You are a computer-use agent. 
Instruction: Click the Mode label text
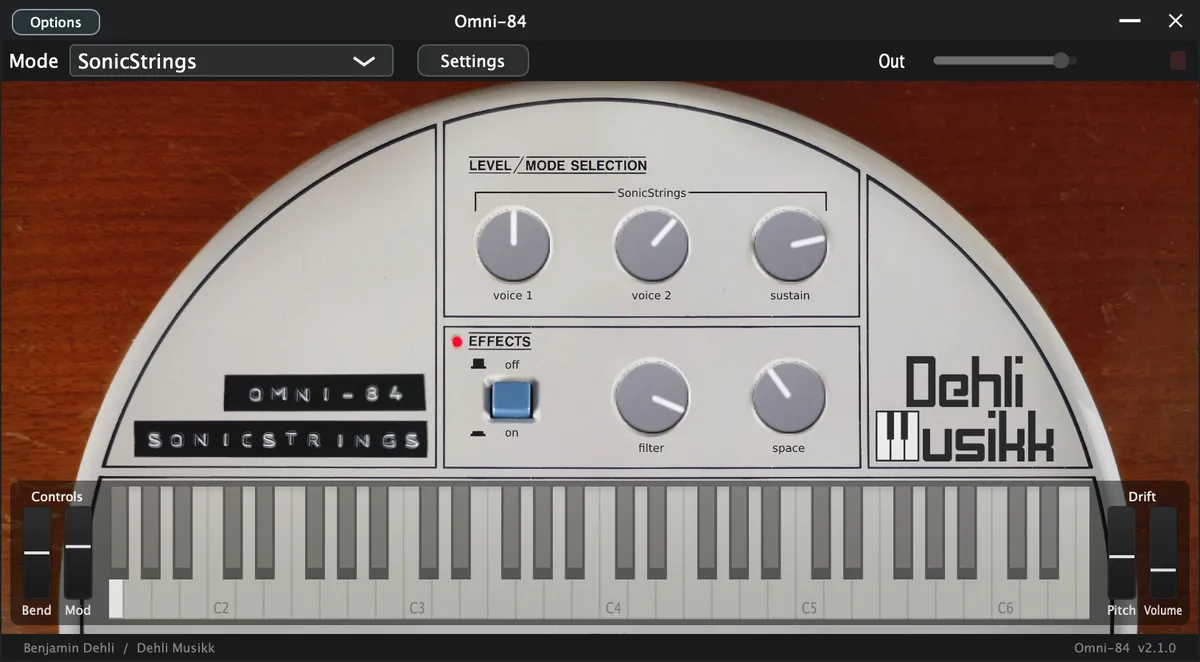point(34,61)
